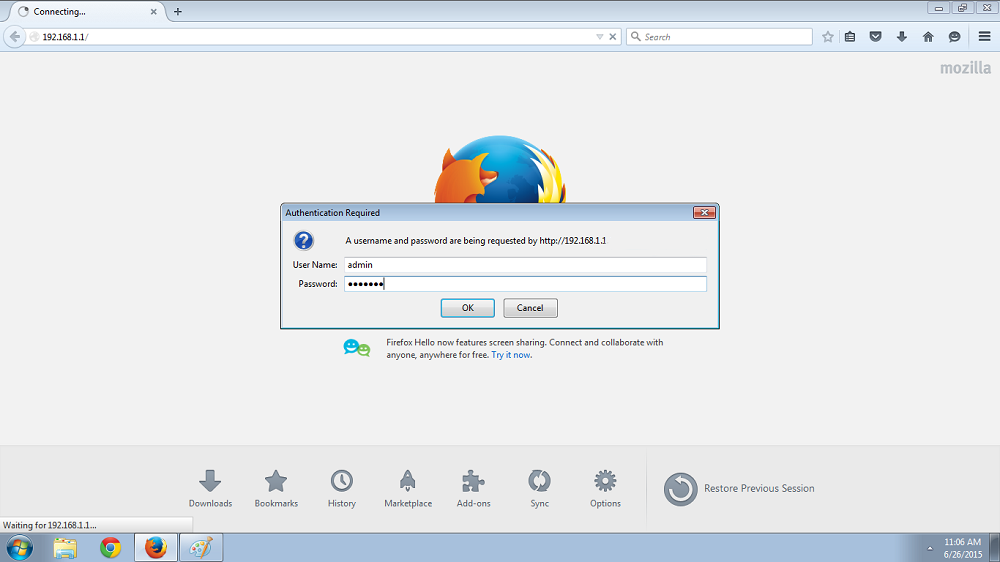Image resolution: width=1000 pixels, height=562 pixels.
Task: Open the downloads arrow in toolbar
Action: (x=901, y=37)
